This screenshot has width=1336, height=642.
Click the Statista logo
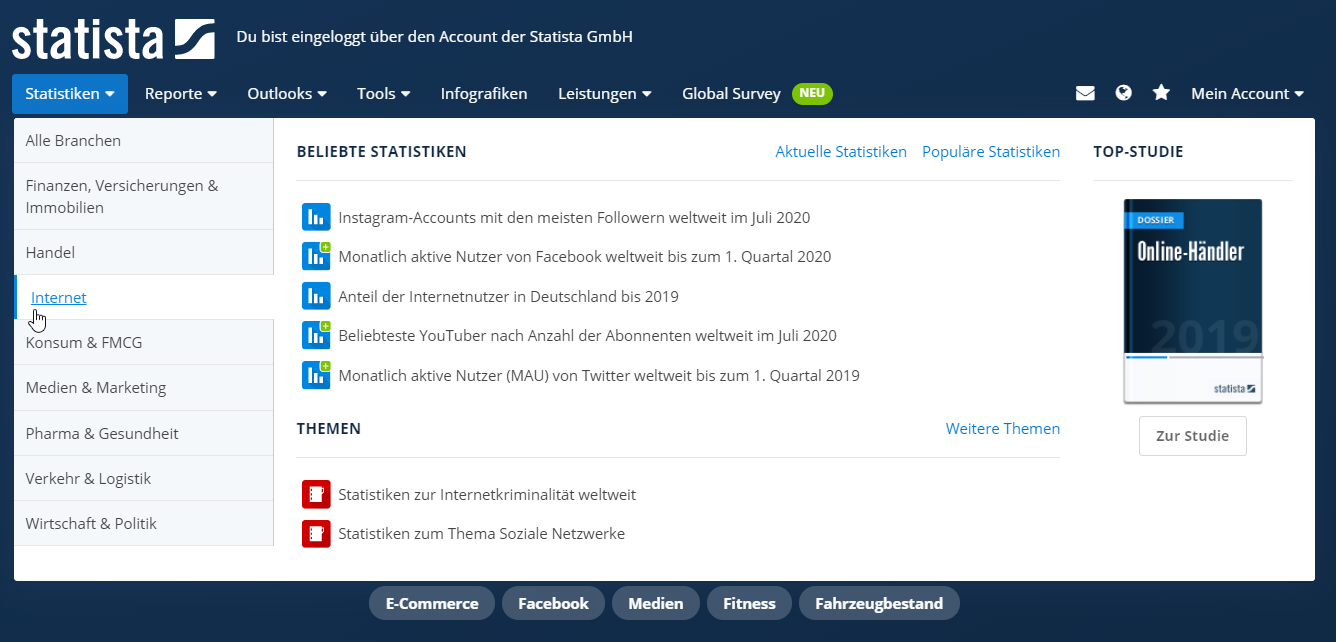(x=113, y=39)
